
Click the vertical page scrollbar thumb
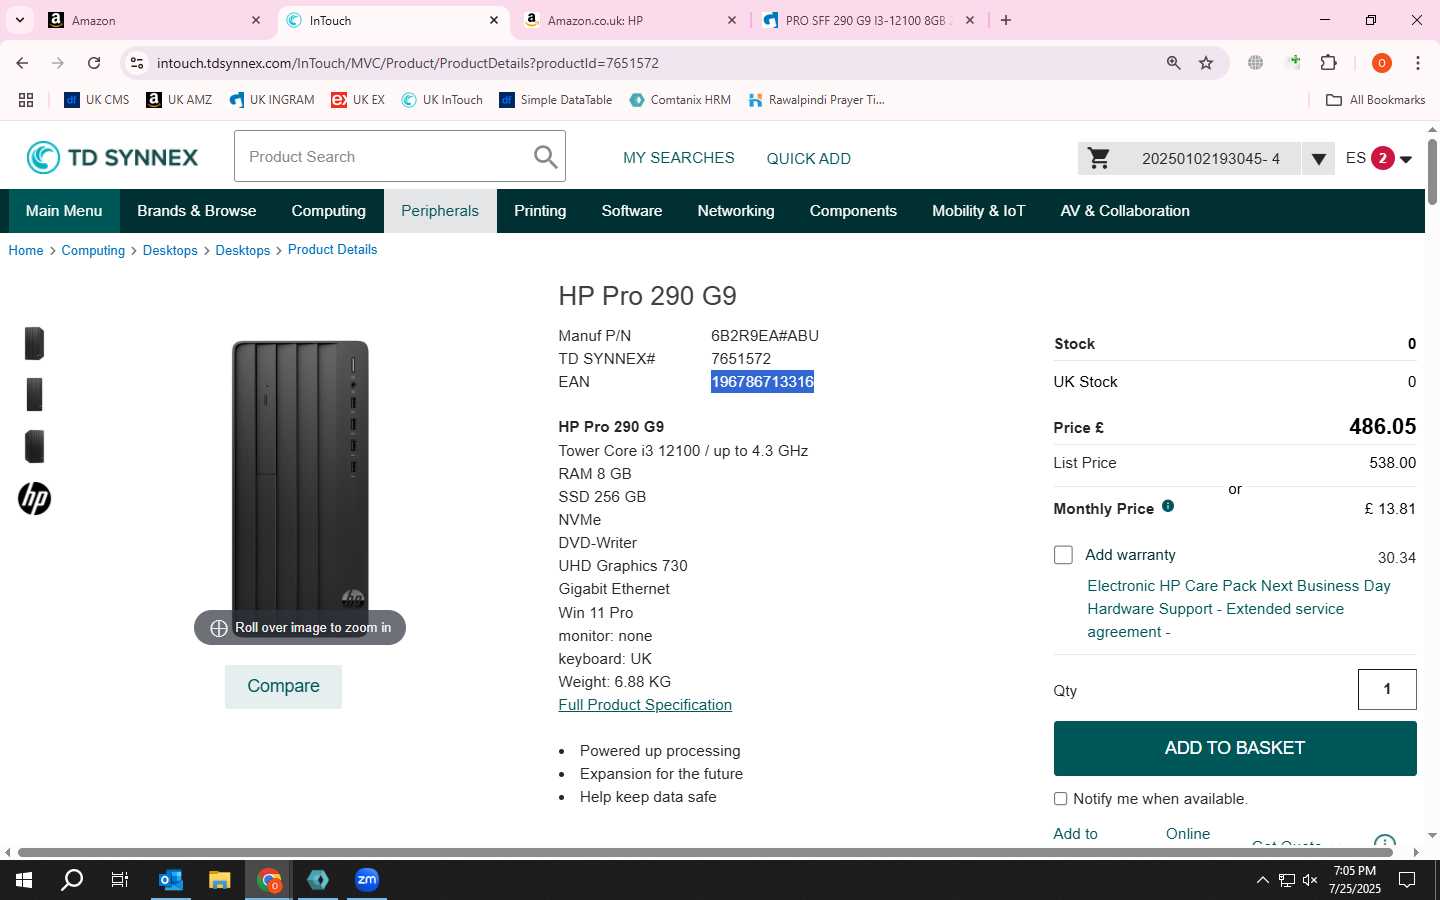point(1432,172)
